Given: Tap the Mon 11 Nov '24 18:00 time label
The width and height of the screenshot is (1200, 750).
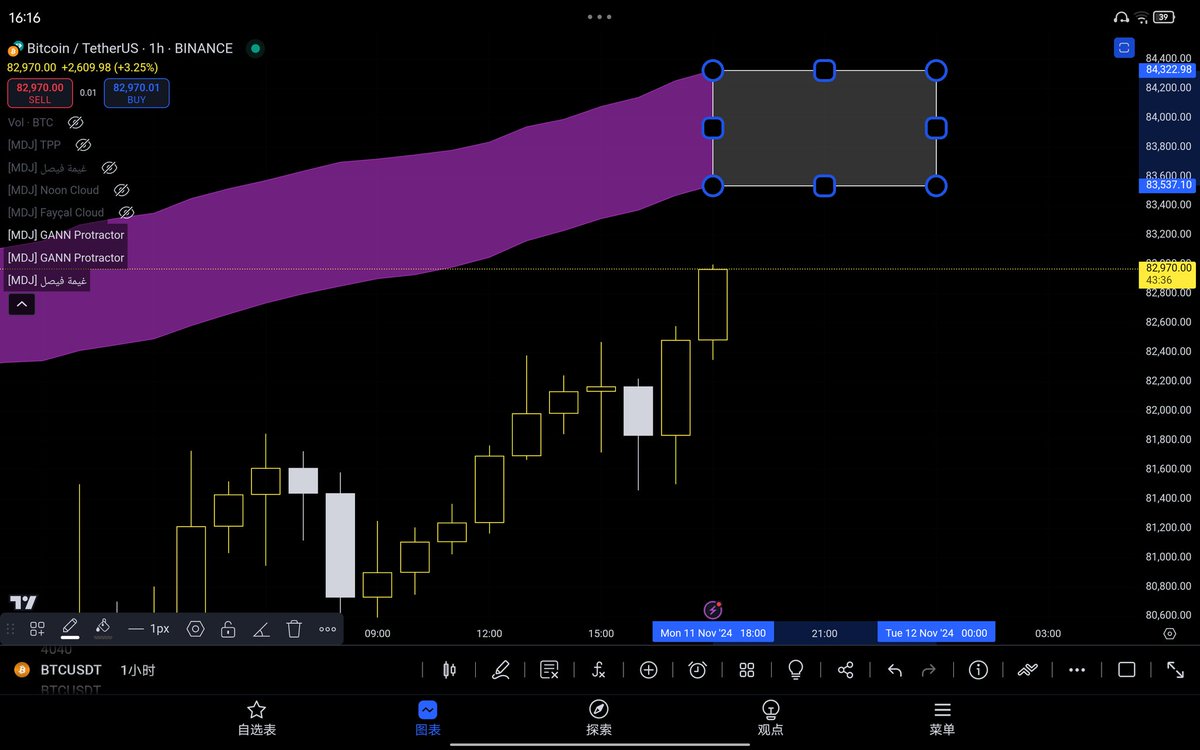Looking at the screenshot, I should [713, 633].
